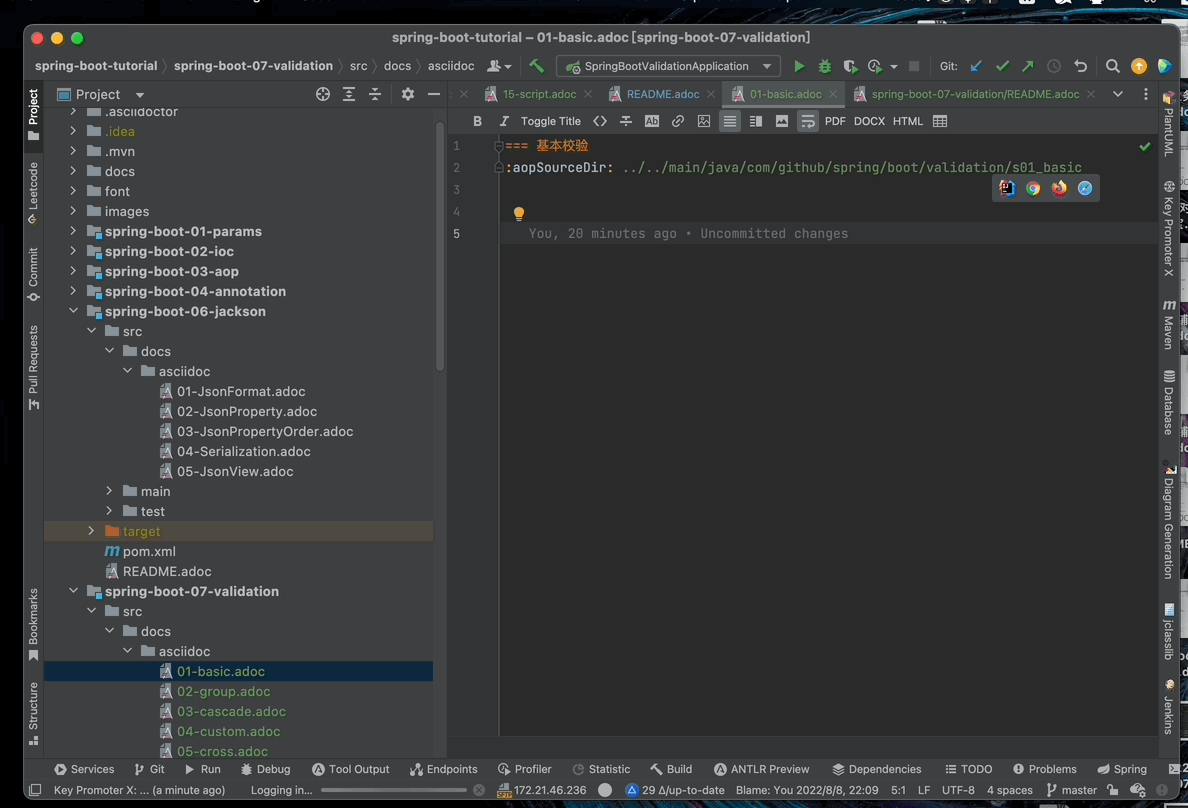Click the PDF export button
Viewport: 1188px width, 808px height.
click(x=835, y=121)
